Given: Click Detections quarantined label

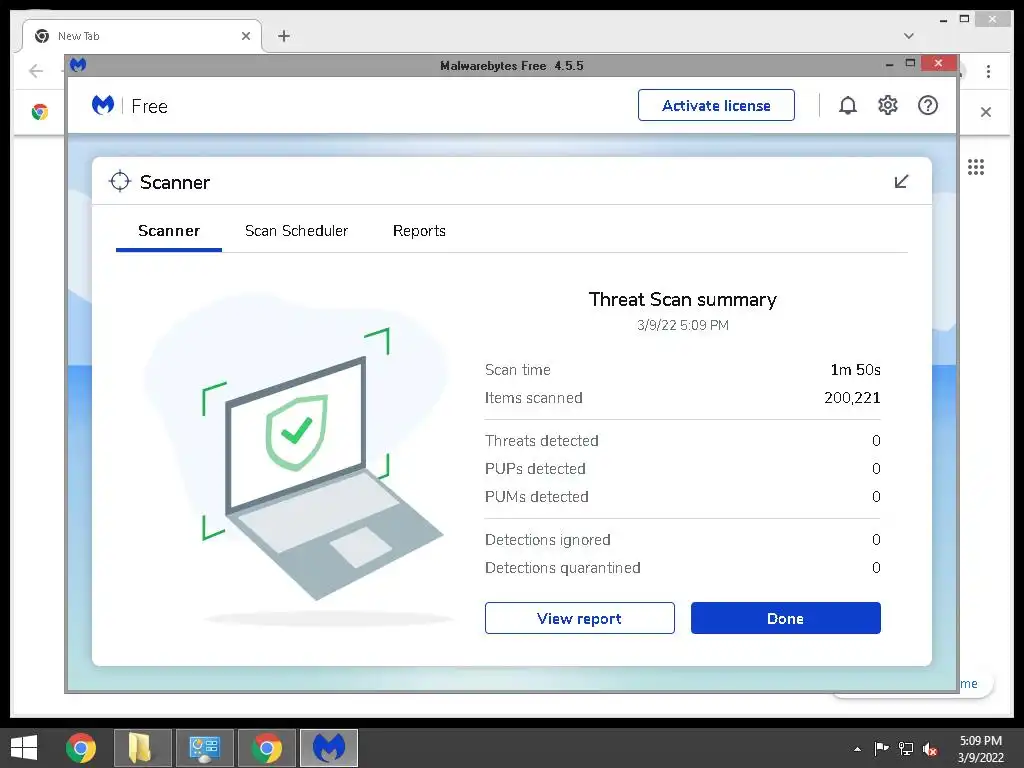Looking at the screenshot, I should pos(562,568).
